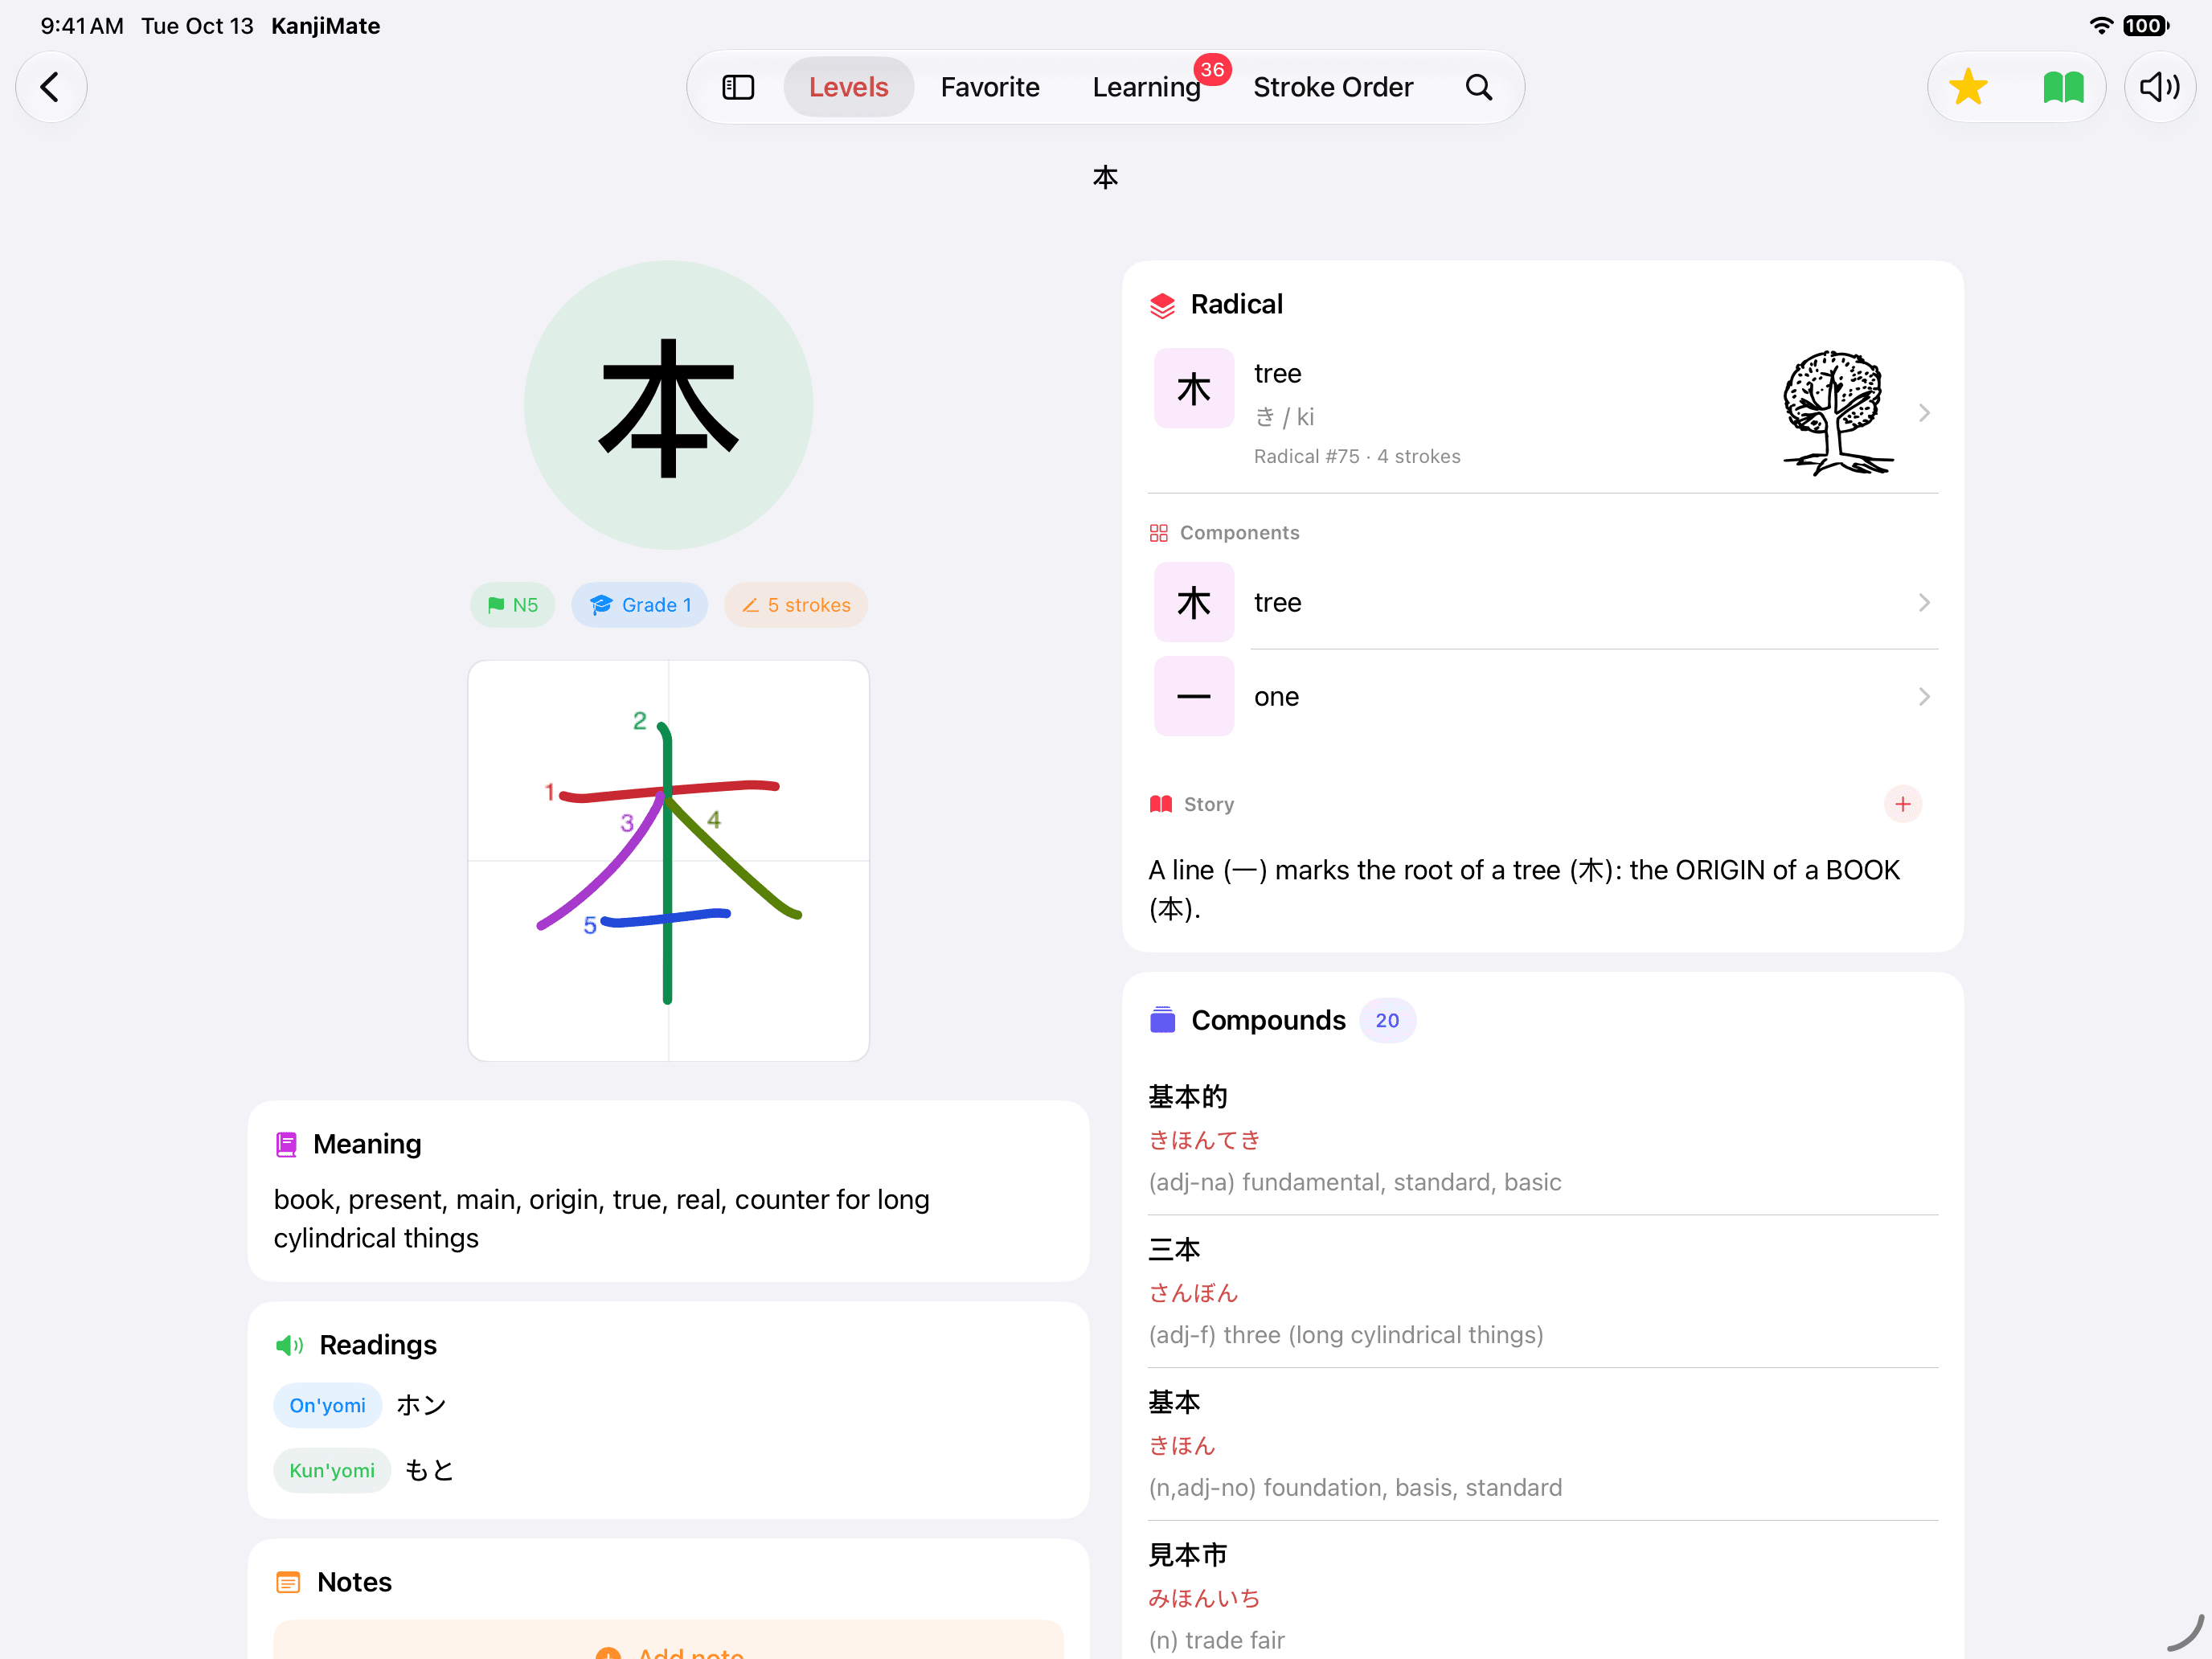
Task: Tap the red 36 Learning badge
Action: coord(1212,69)
